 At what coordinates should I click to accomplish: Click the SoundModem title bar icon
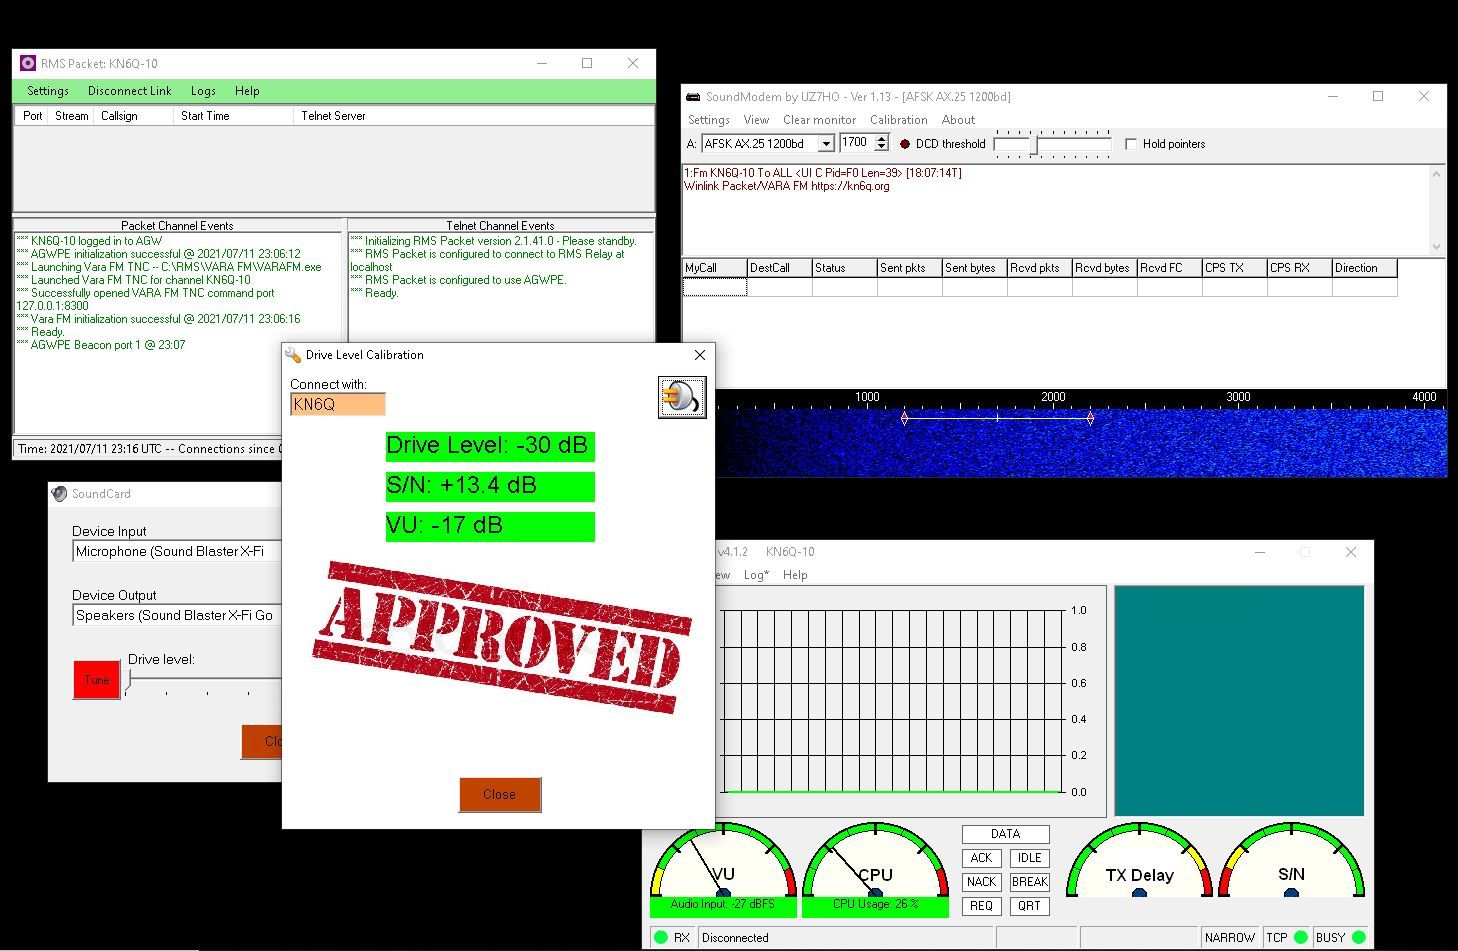click(693, 97)
